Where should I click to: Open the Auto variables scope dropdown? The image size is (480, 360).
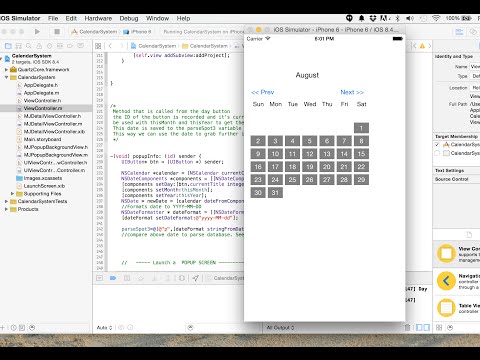point(104,328)
